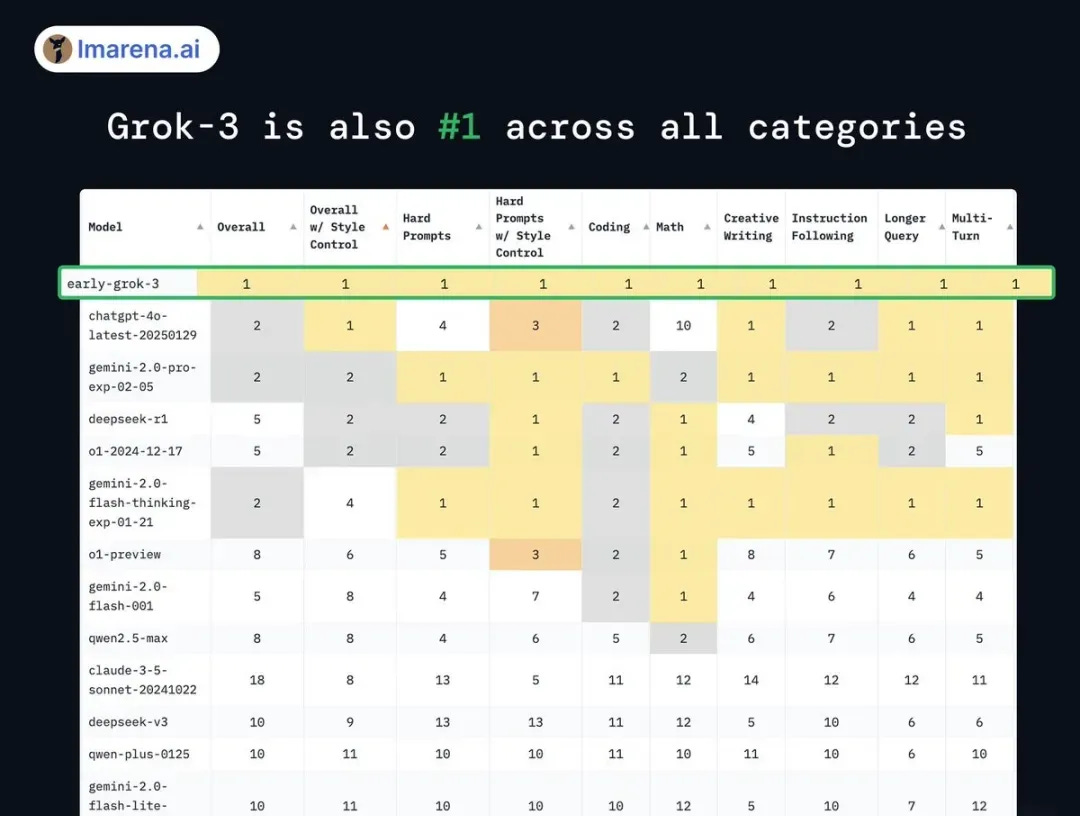Click the Hard Prompts header text
The height and width of the screenshot is (816, 1080).
click(x=426, y=227)
